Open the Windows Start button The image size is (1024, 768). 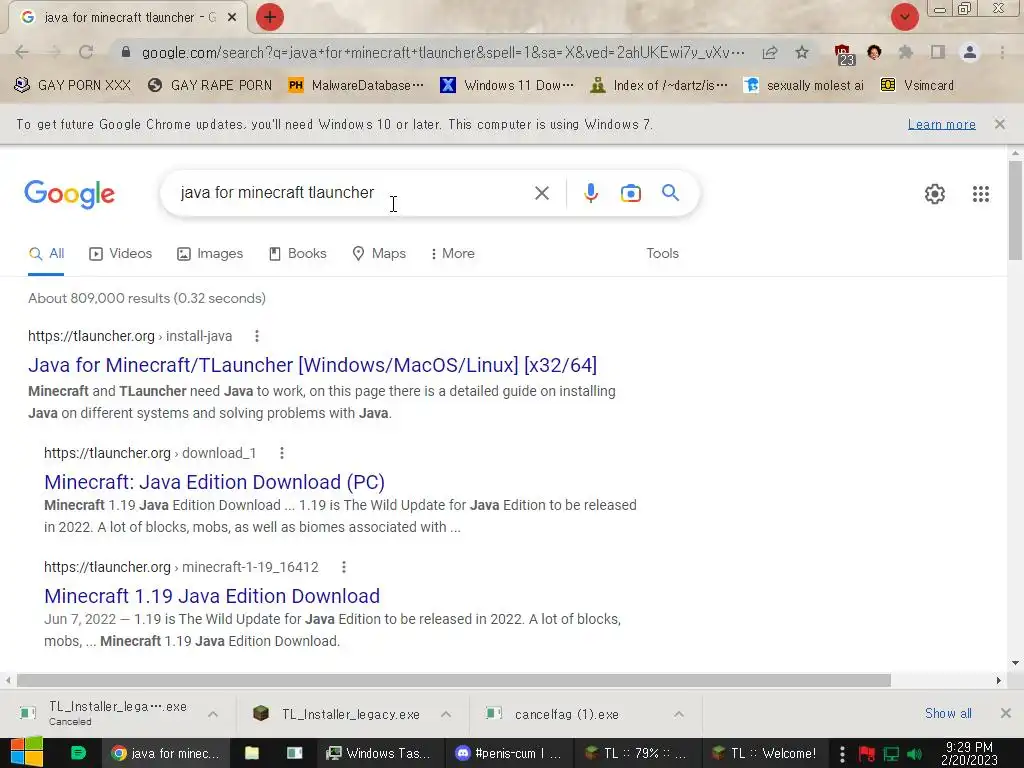[x=27, y=753]
